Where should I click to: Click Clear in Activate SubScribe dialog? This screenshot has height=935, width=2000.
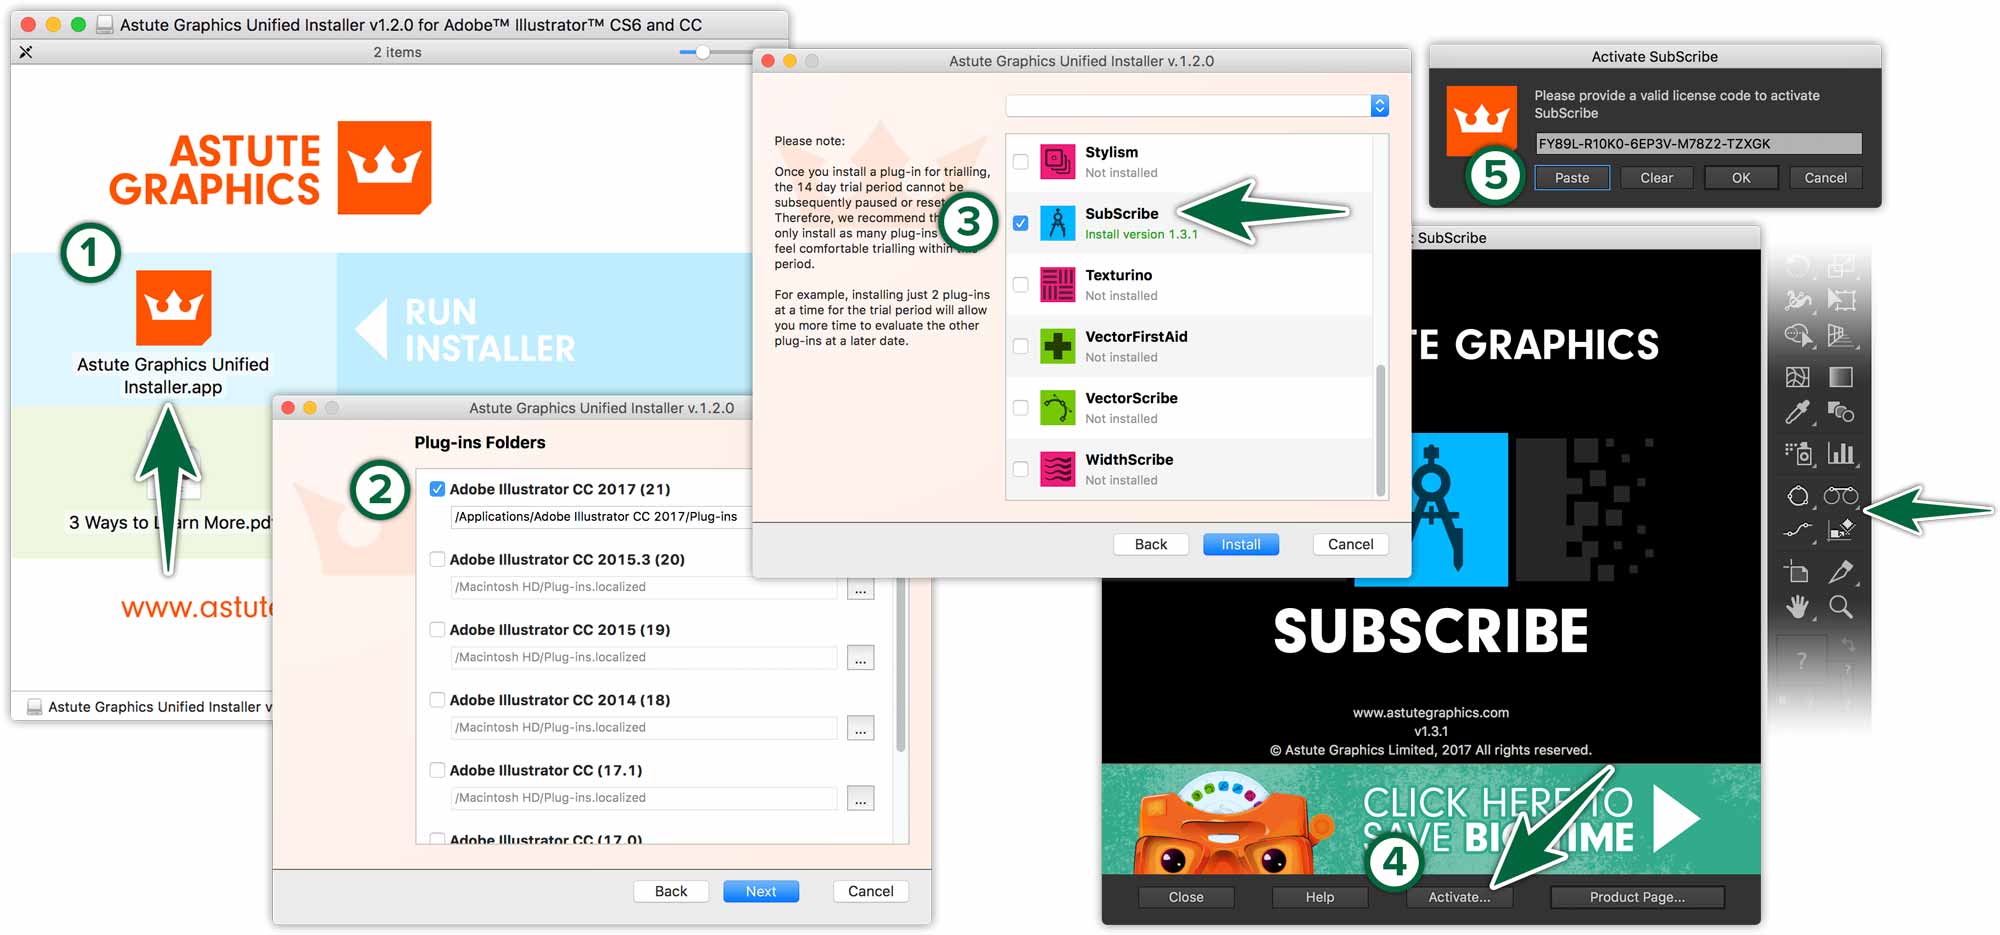coord(1657,178)
